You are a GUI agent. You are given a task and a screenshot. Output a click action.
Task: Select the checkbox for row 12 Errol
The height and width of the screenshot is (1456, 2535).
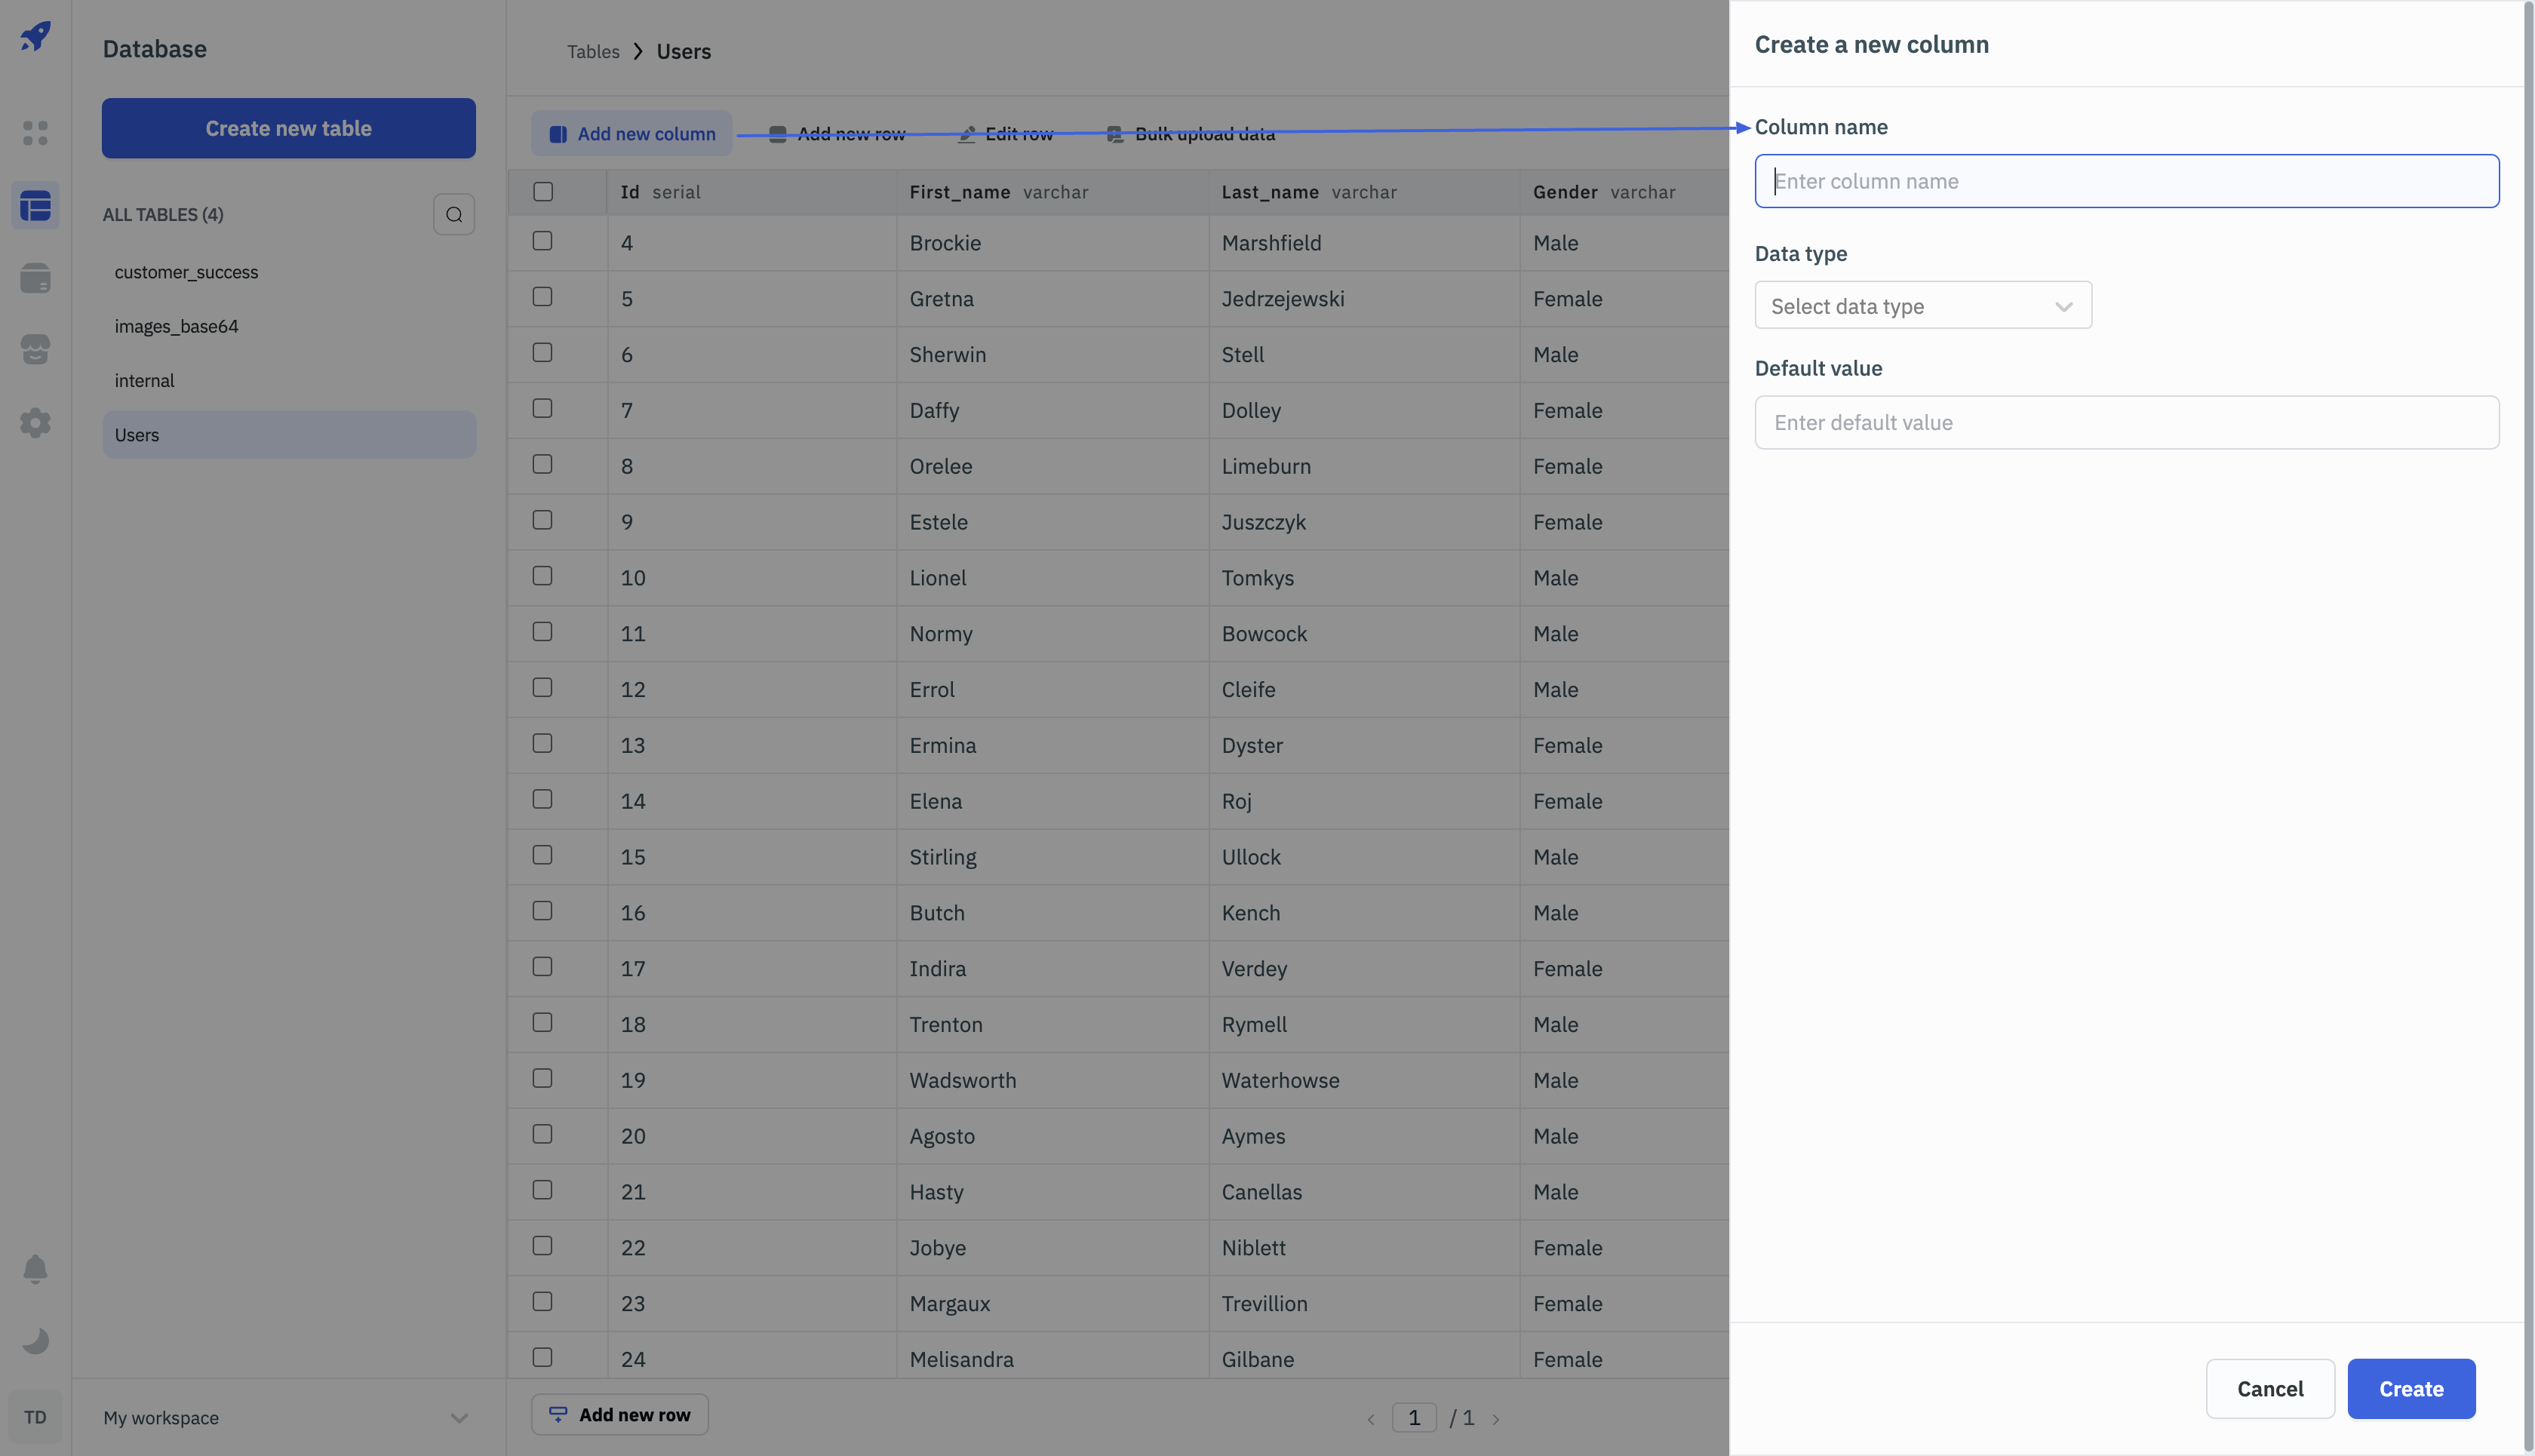(x=542, y=688)
